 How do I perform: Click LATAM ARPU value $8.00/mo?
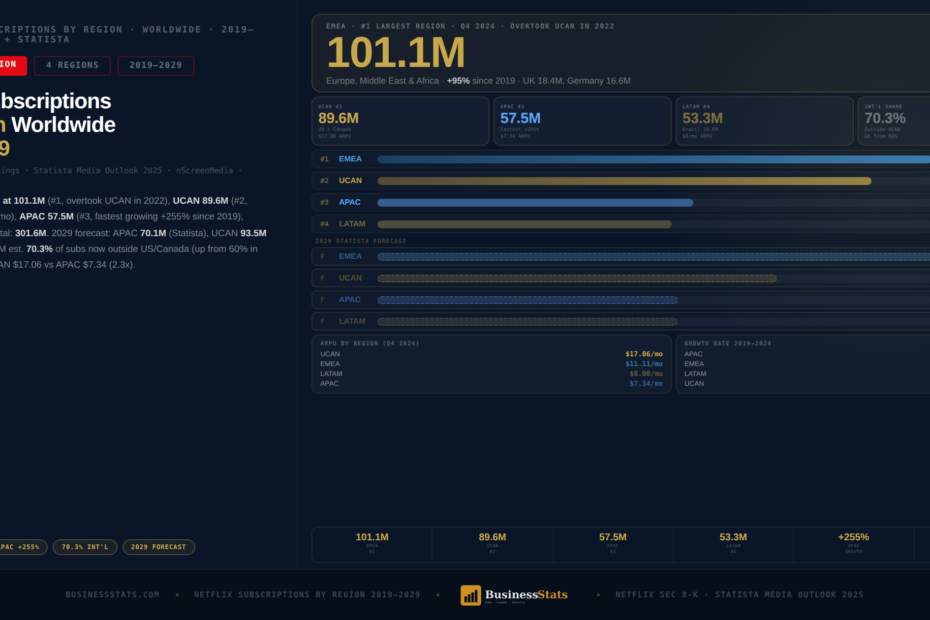(645, 374)
